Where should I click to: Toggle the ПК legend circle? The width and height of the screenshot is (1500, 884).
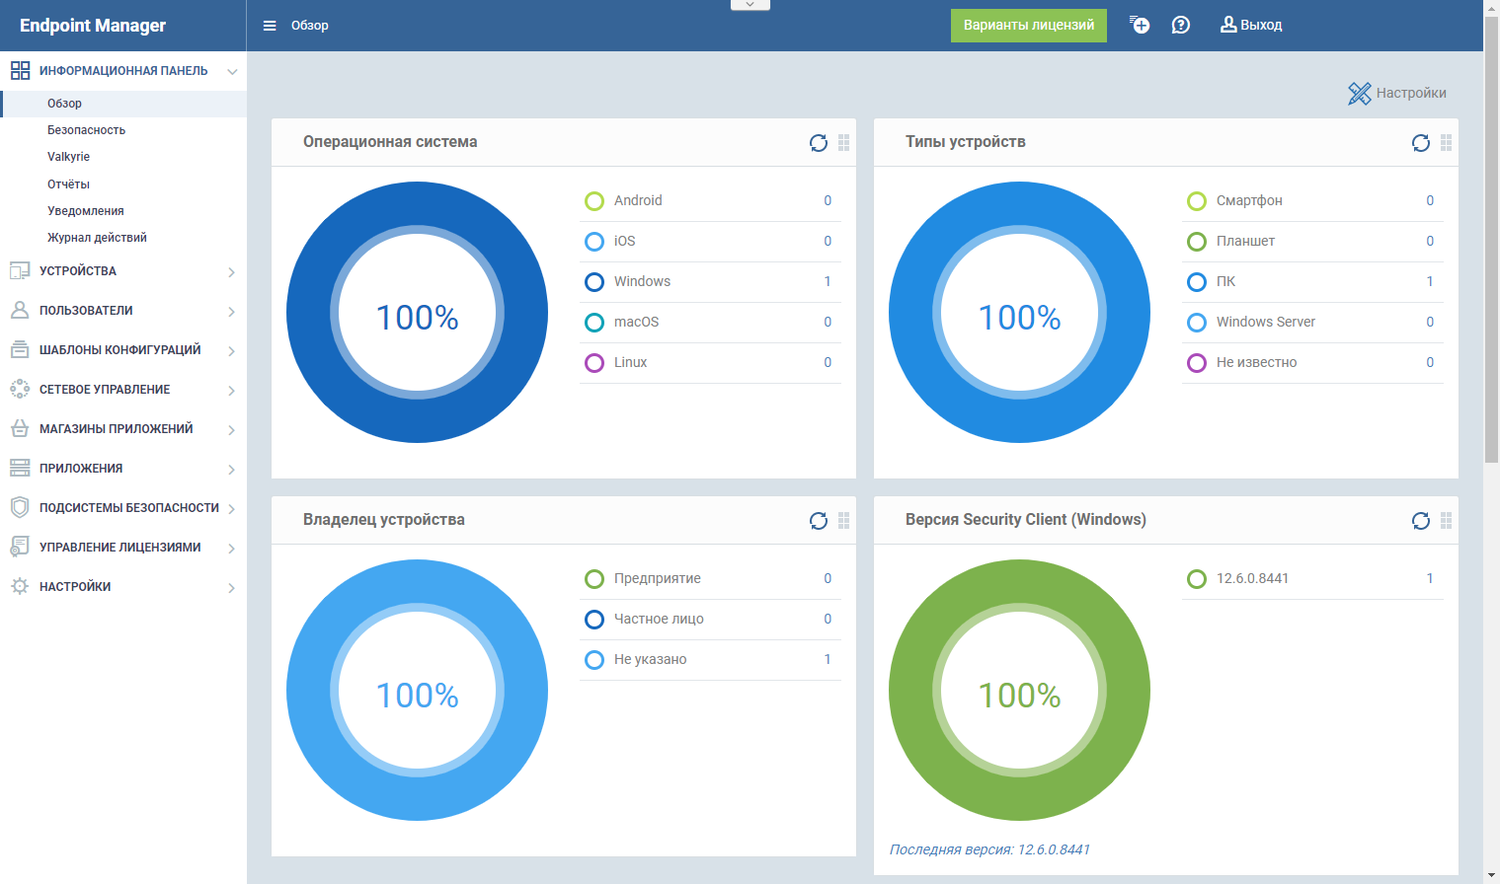pyautogui.click(x=1196, y=282)
